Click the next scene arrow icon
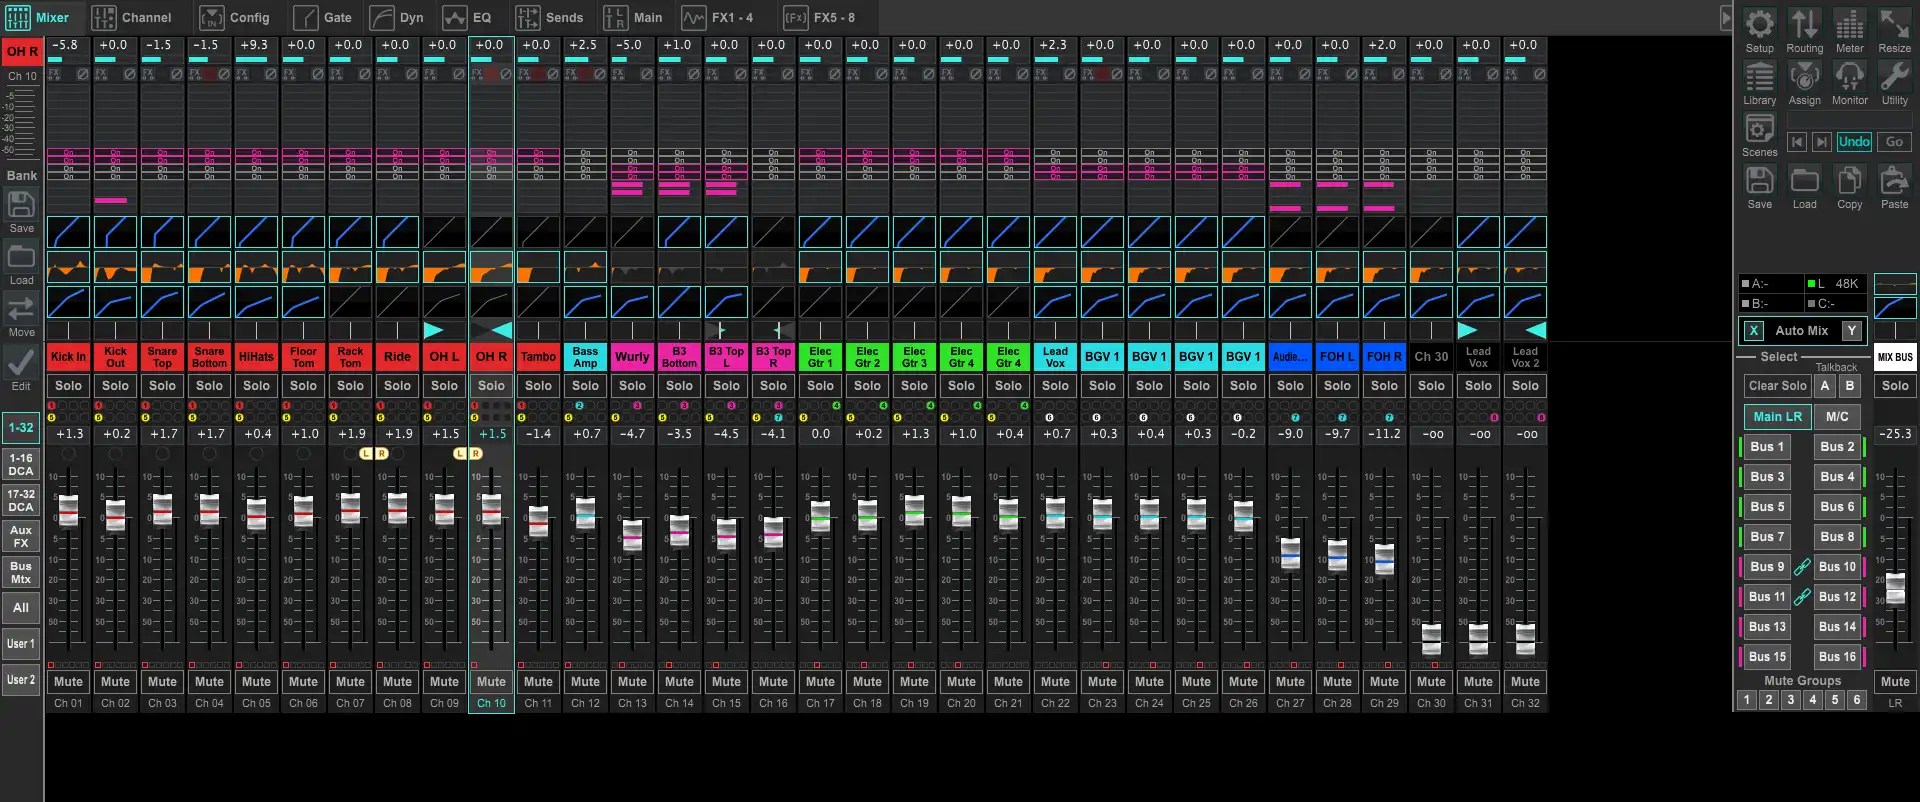 click(1821, 142)
